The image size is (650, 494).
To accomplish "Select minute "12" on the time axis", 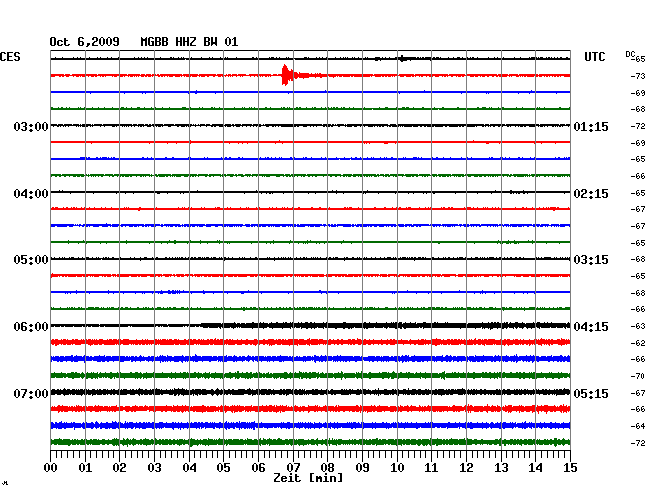I will 466,468.
